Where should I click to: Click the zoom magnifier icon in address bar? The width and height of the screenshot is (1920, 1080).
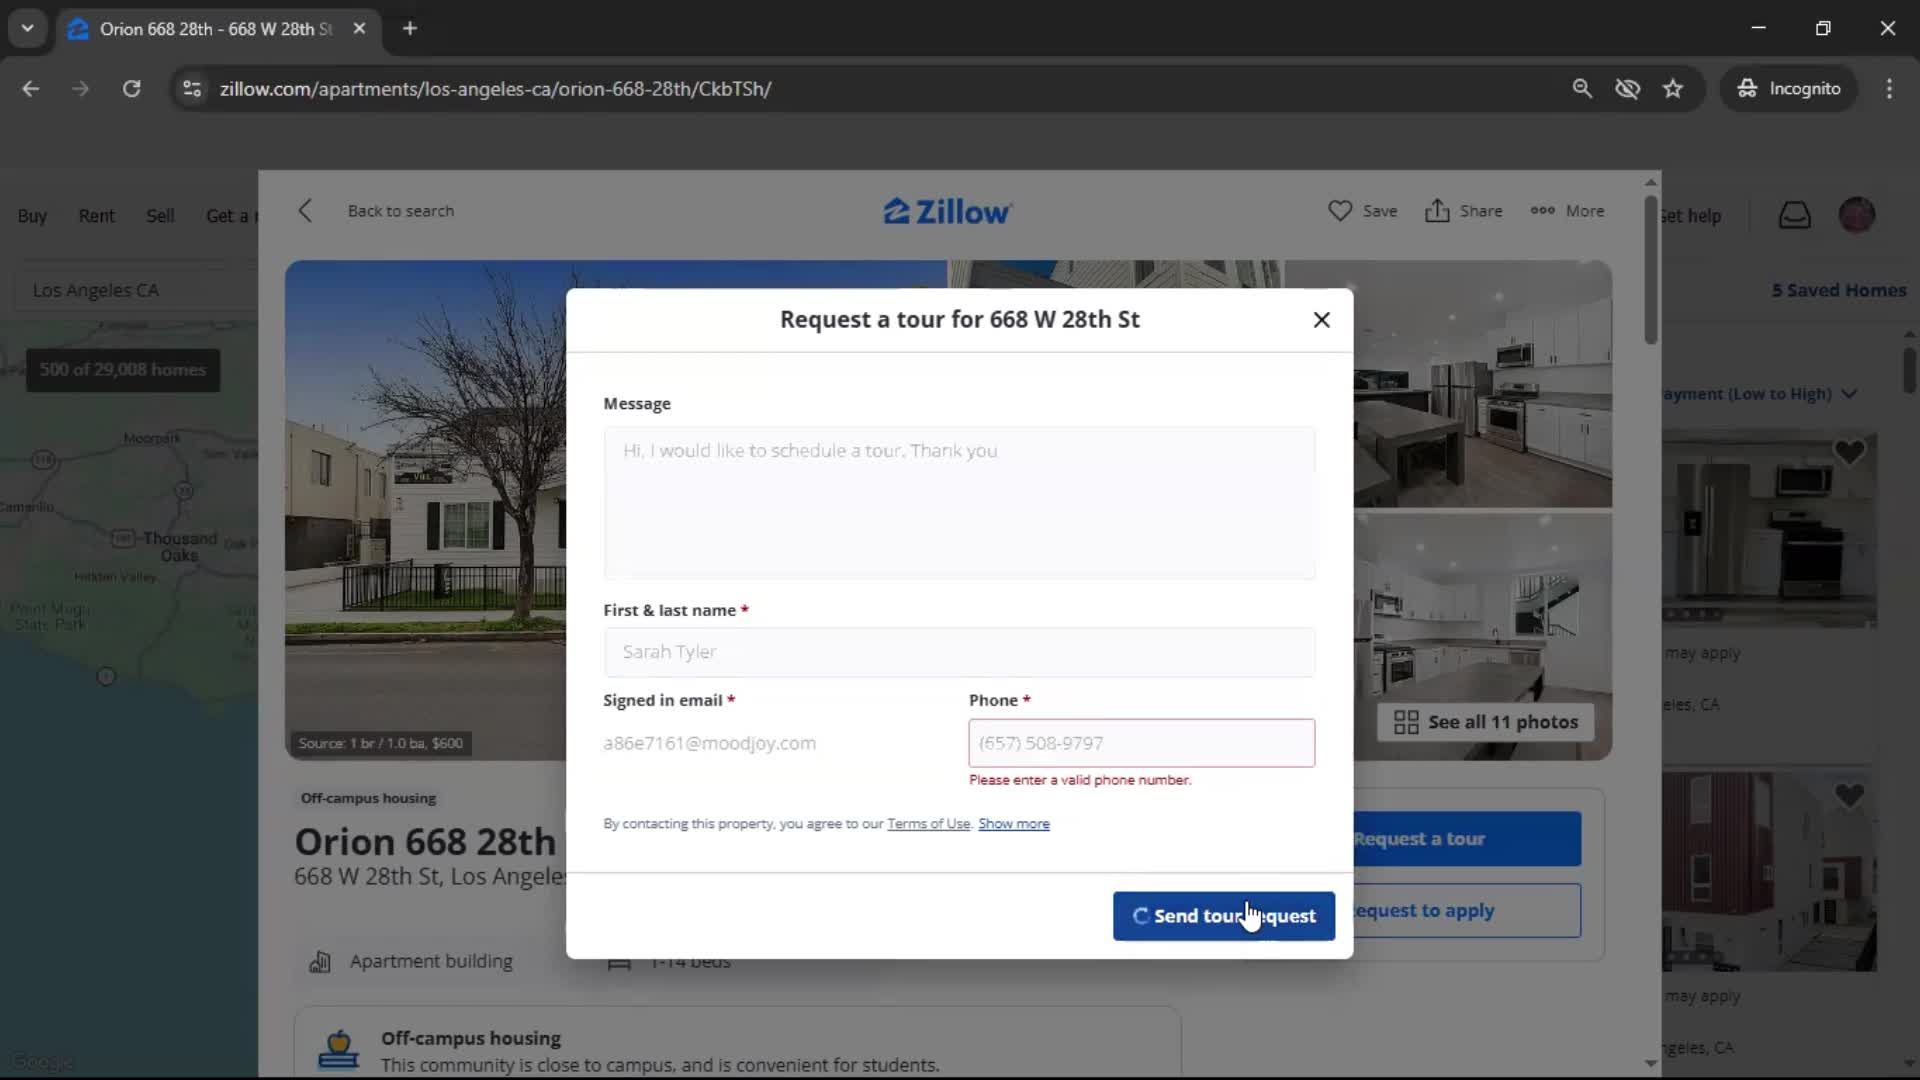(x=1581, y=89)
